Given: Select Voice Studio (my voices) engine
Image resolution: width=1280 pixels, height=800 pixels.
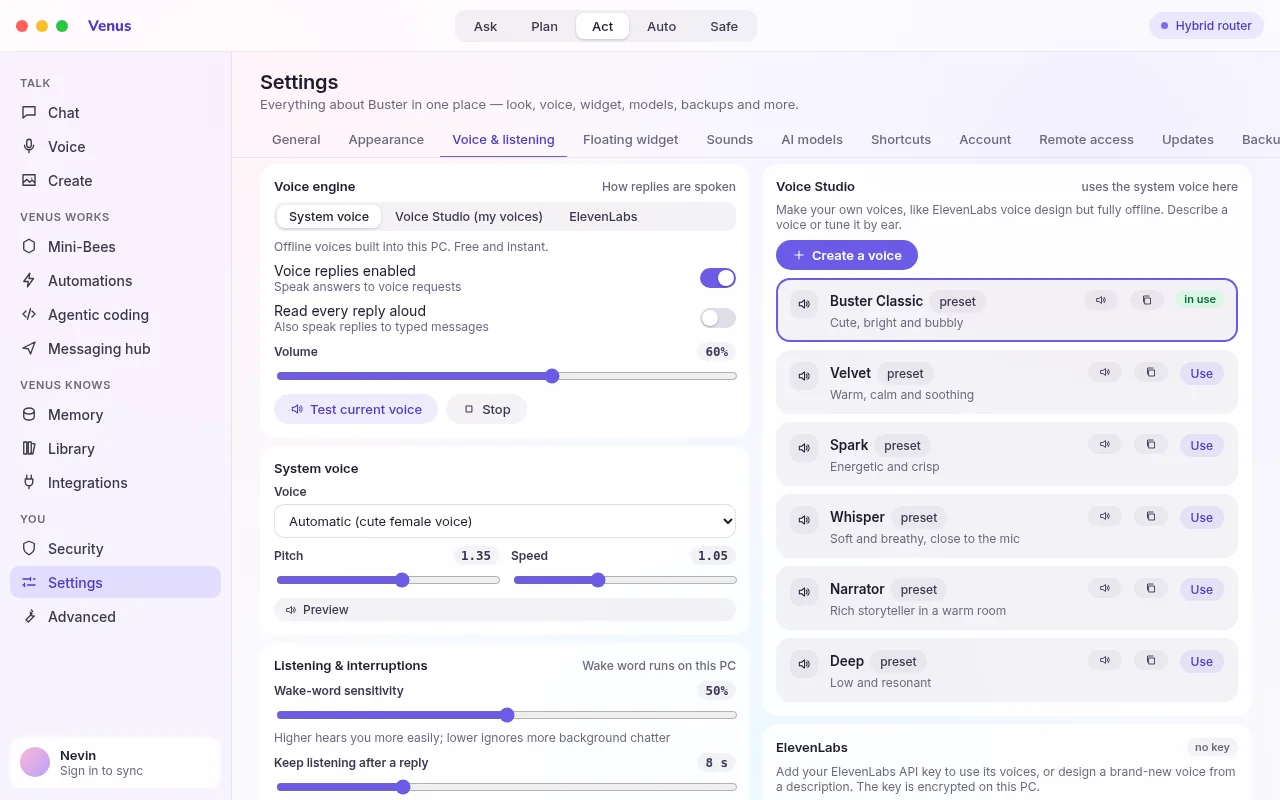Looking at the screenshot, I should (x=469, y=217).
